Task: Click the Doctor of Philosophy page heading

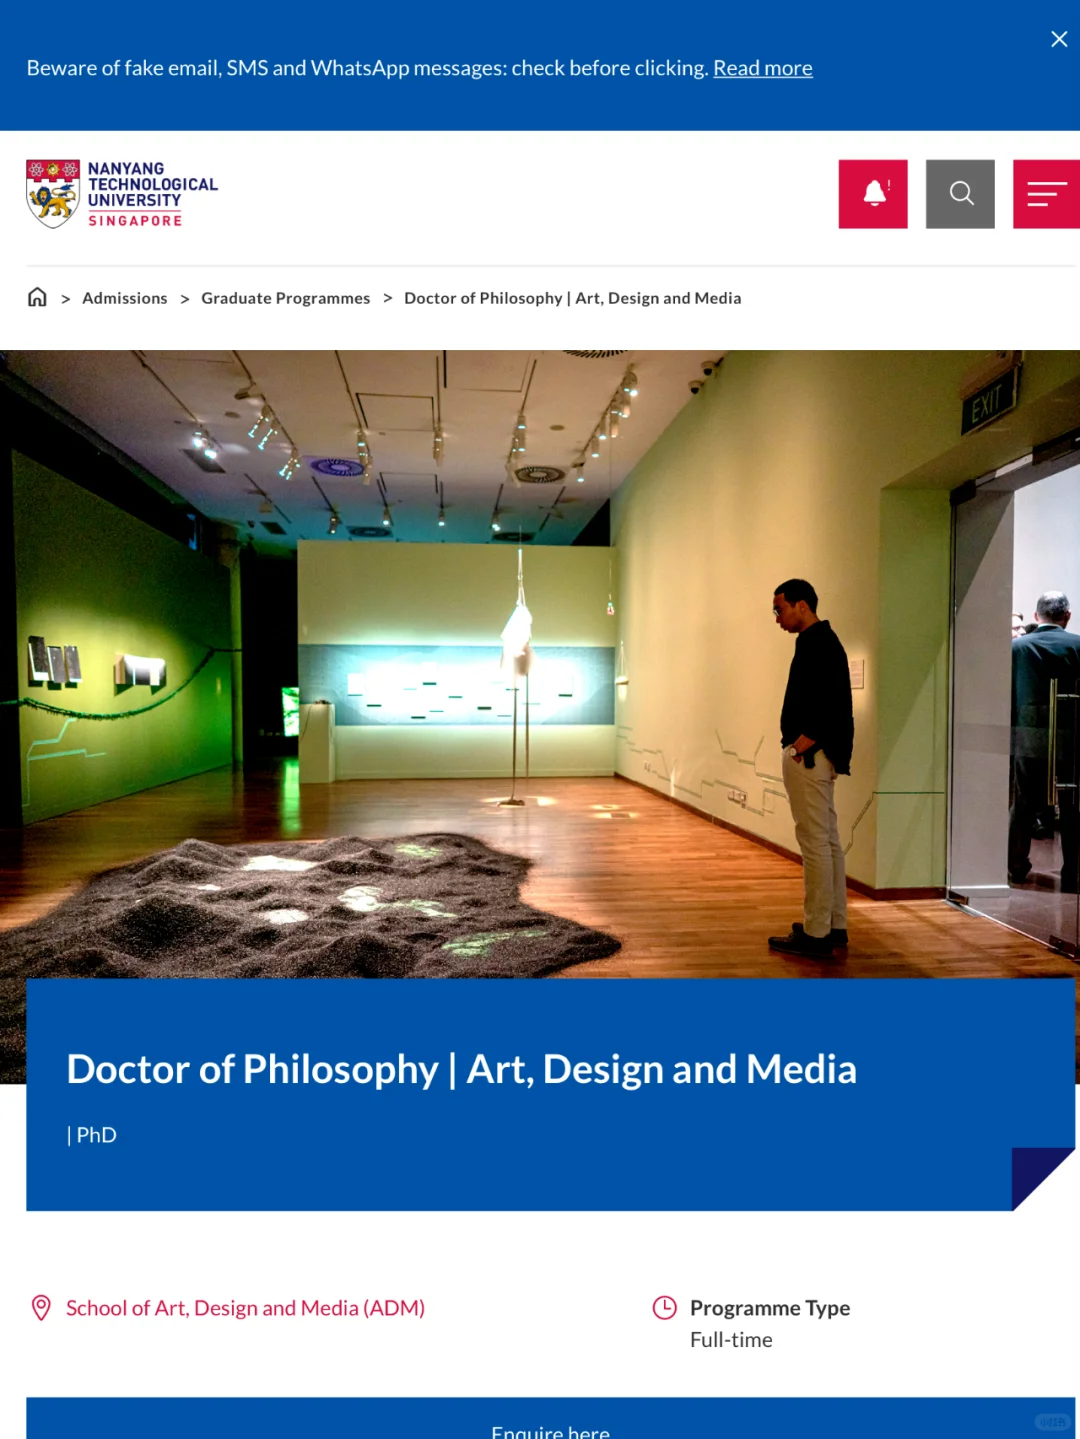Action: (x=462, y=1069)
